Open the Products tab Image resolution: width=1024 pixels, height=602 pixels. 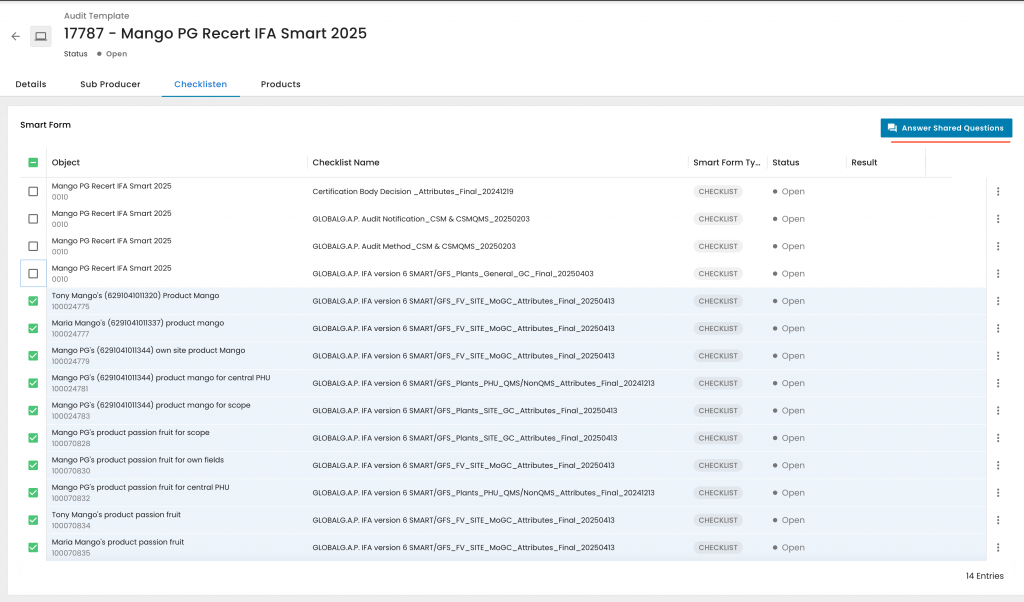[x=281, y=84]
